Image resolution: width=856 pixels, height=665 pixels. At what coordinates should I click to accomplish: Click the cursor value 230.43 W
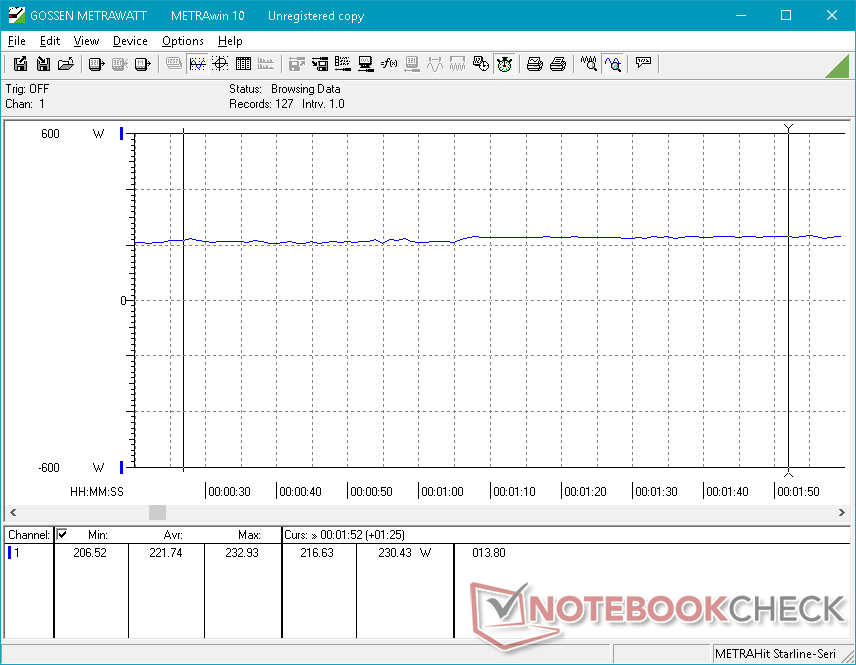click(405, 553)
